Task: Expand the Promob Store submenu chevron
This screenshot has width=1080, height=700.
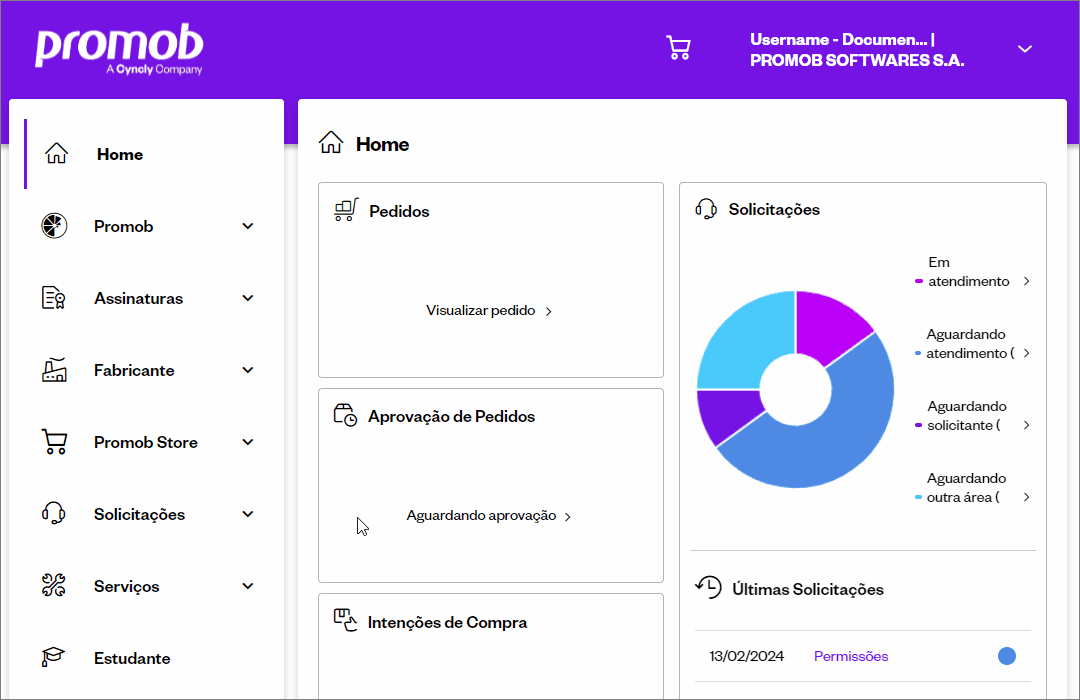Action: (x=248, y=442)
